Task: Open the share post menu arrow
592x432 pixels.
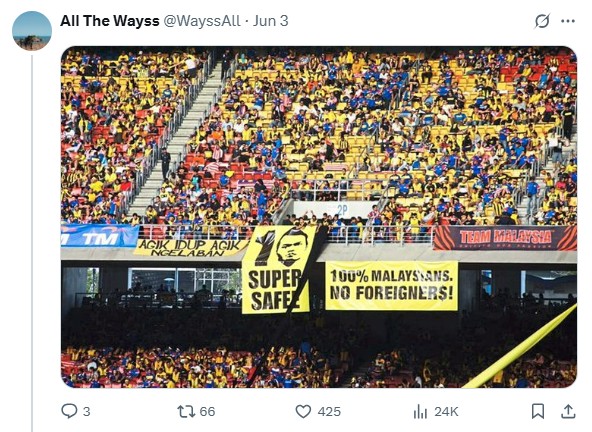Action: tap(568, 411)
